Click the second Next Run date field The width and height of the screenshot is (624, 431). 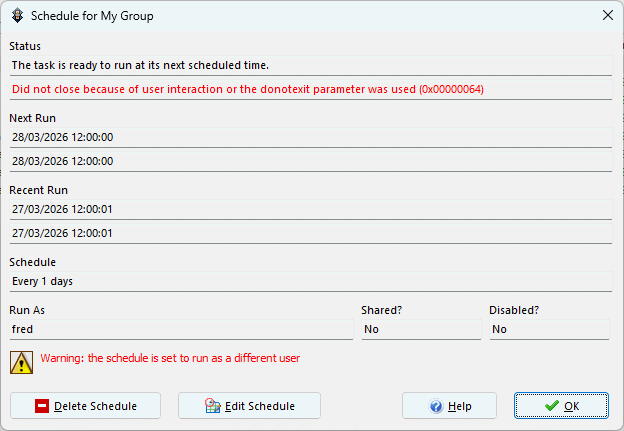[310, 161]
